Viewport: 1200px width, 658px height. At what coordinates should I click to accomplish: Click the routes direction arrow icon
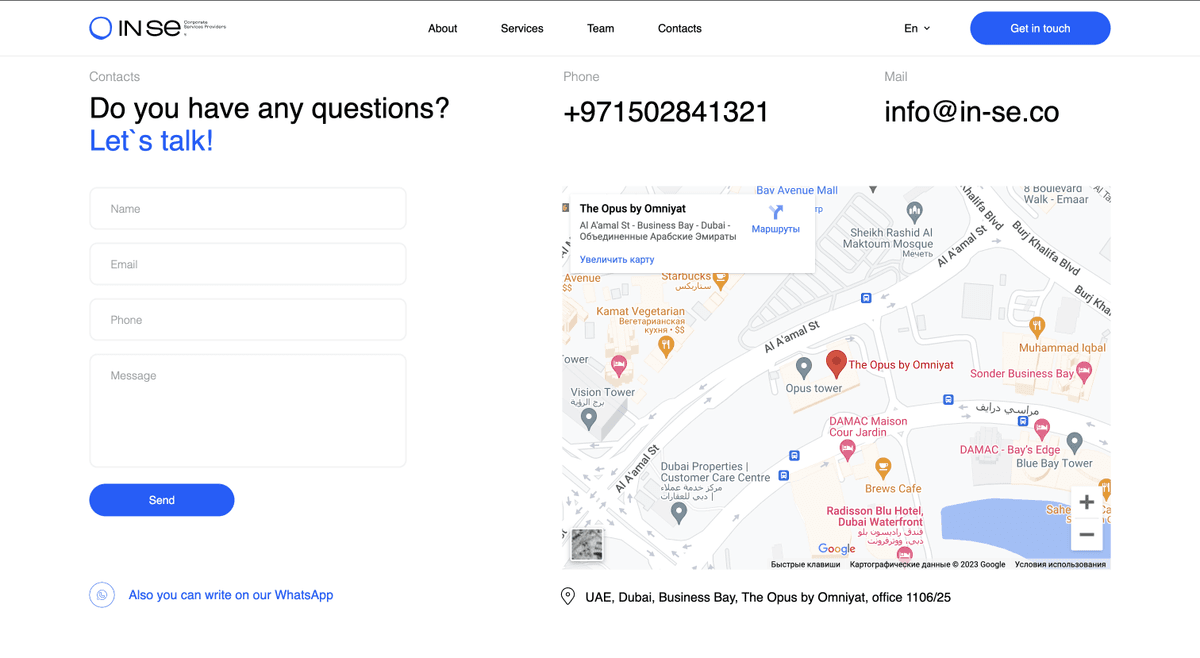(x=775, y=212)
